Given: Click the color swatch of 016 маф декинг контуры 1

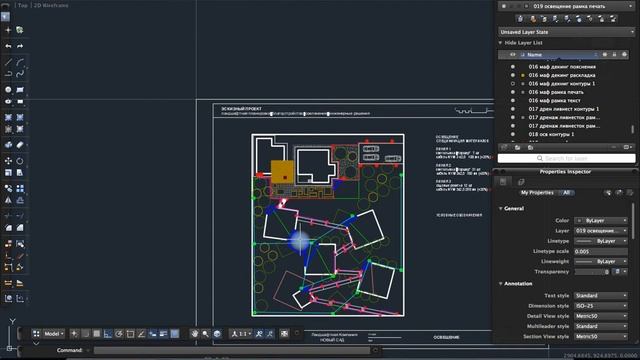Looking at the screenshot, I should pos(523,84).
